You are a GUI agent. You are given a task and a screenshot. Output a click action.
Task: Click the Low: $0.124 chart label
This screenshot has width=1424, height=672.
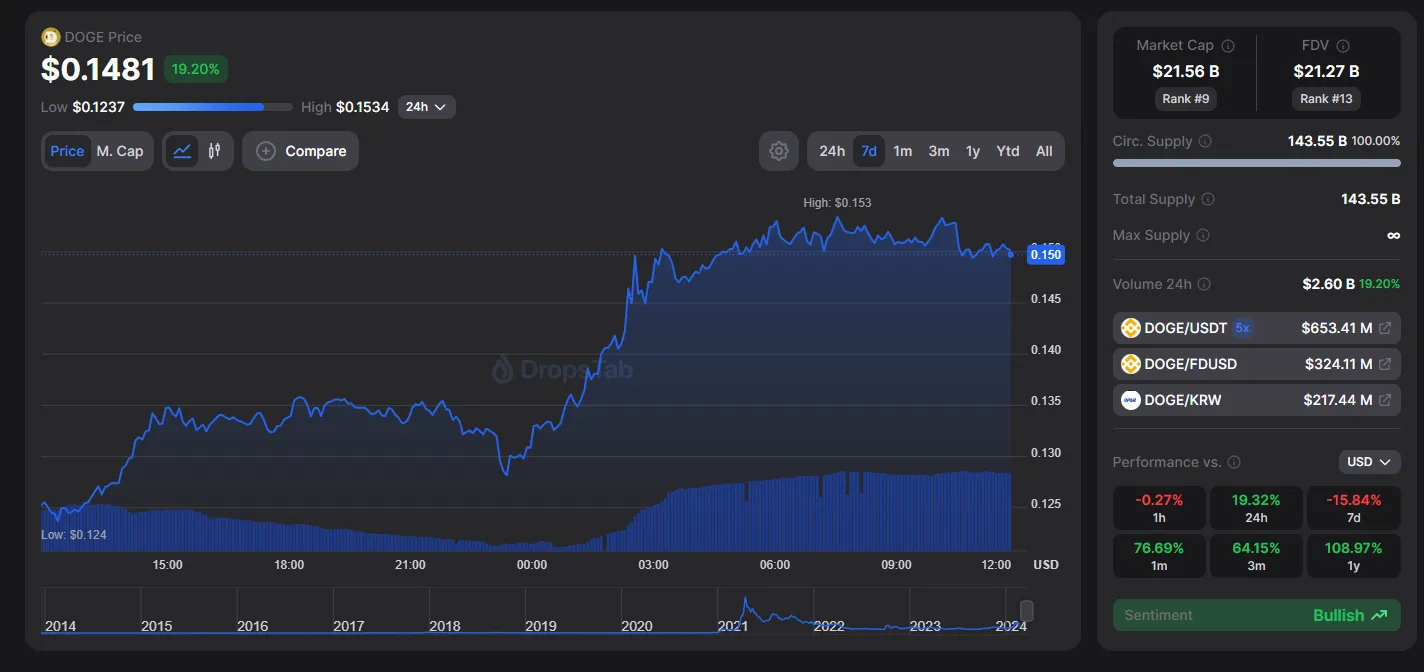point(74,535)
